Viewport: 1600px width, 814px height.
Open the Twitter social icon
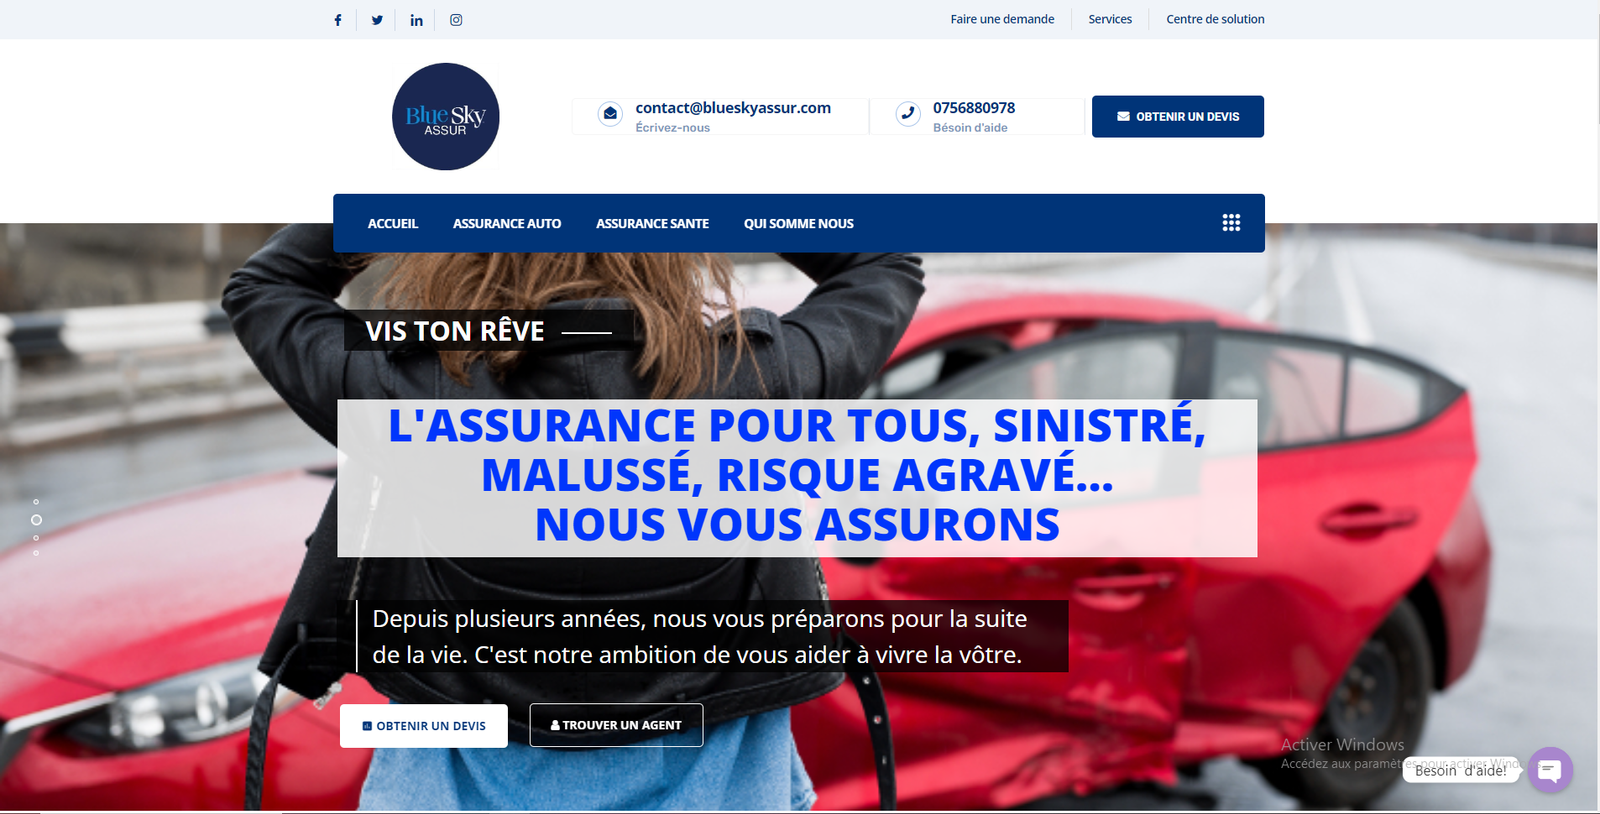377,20
